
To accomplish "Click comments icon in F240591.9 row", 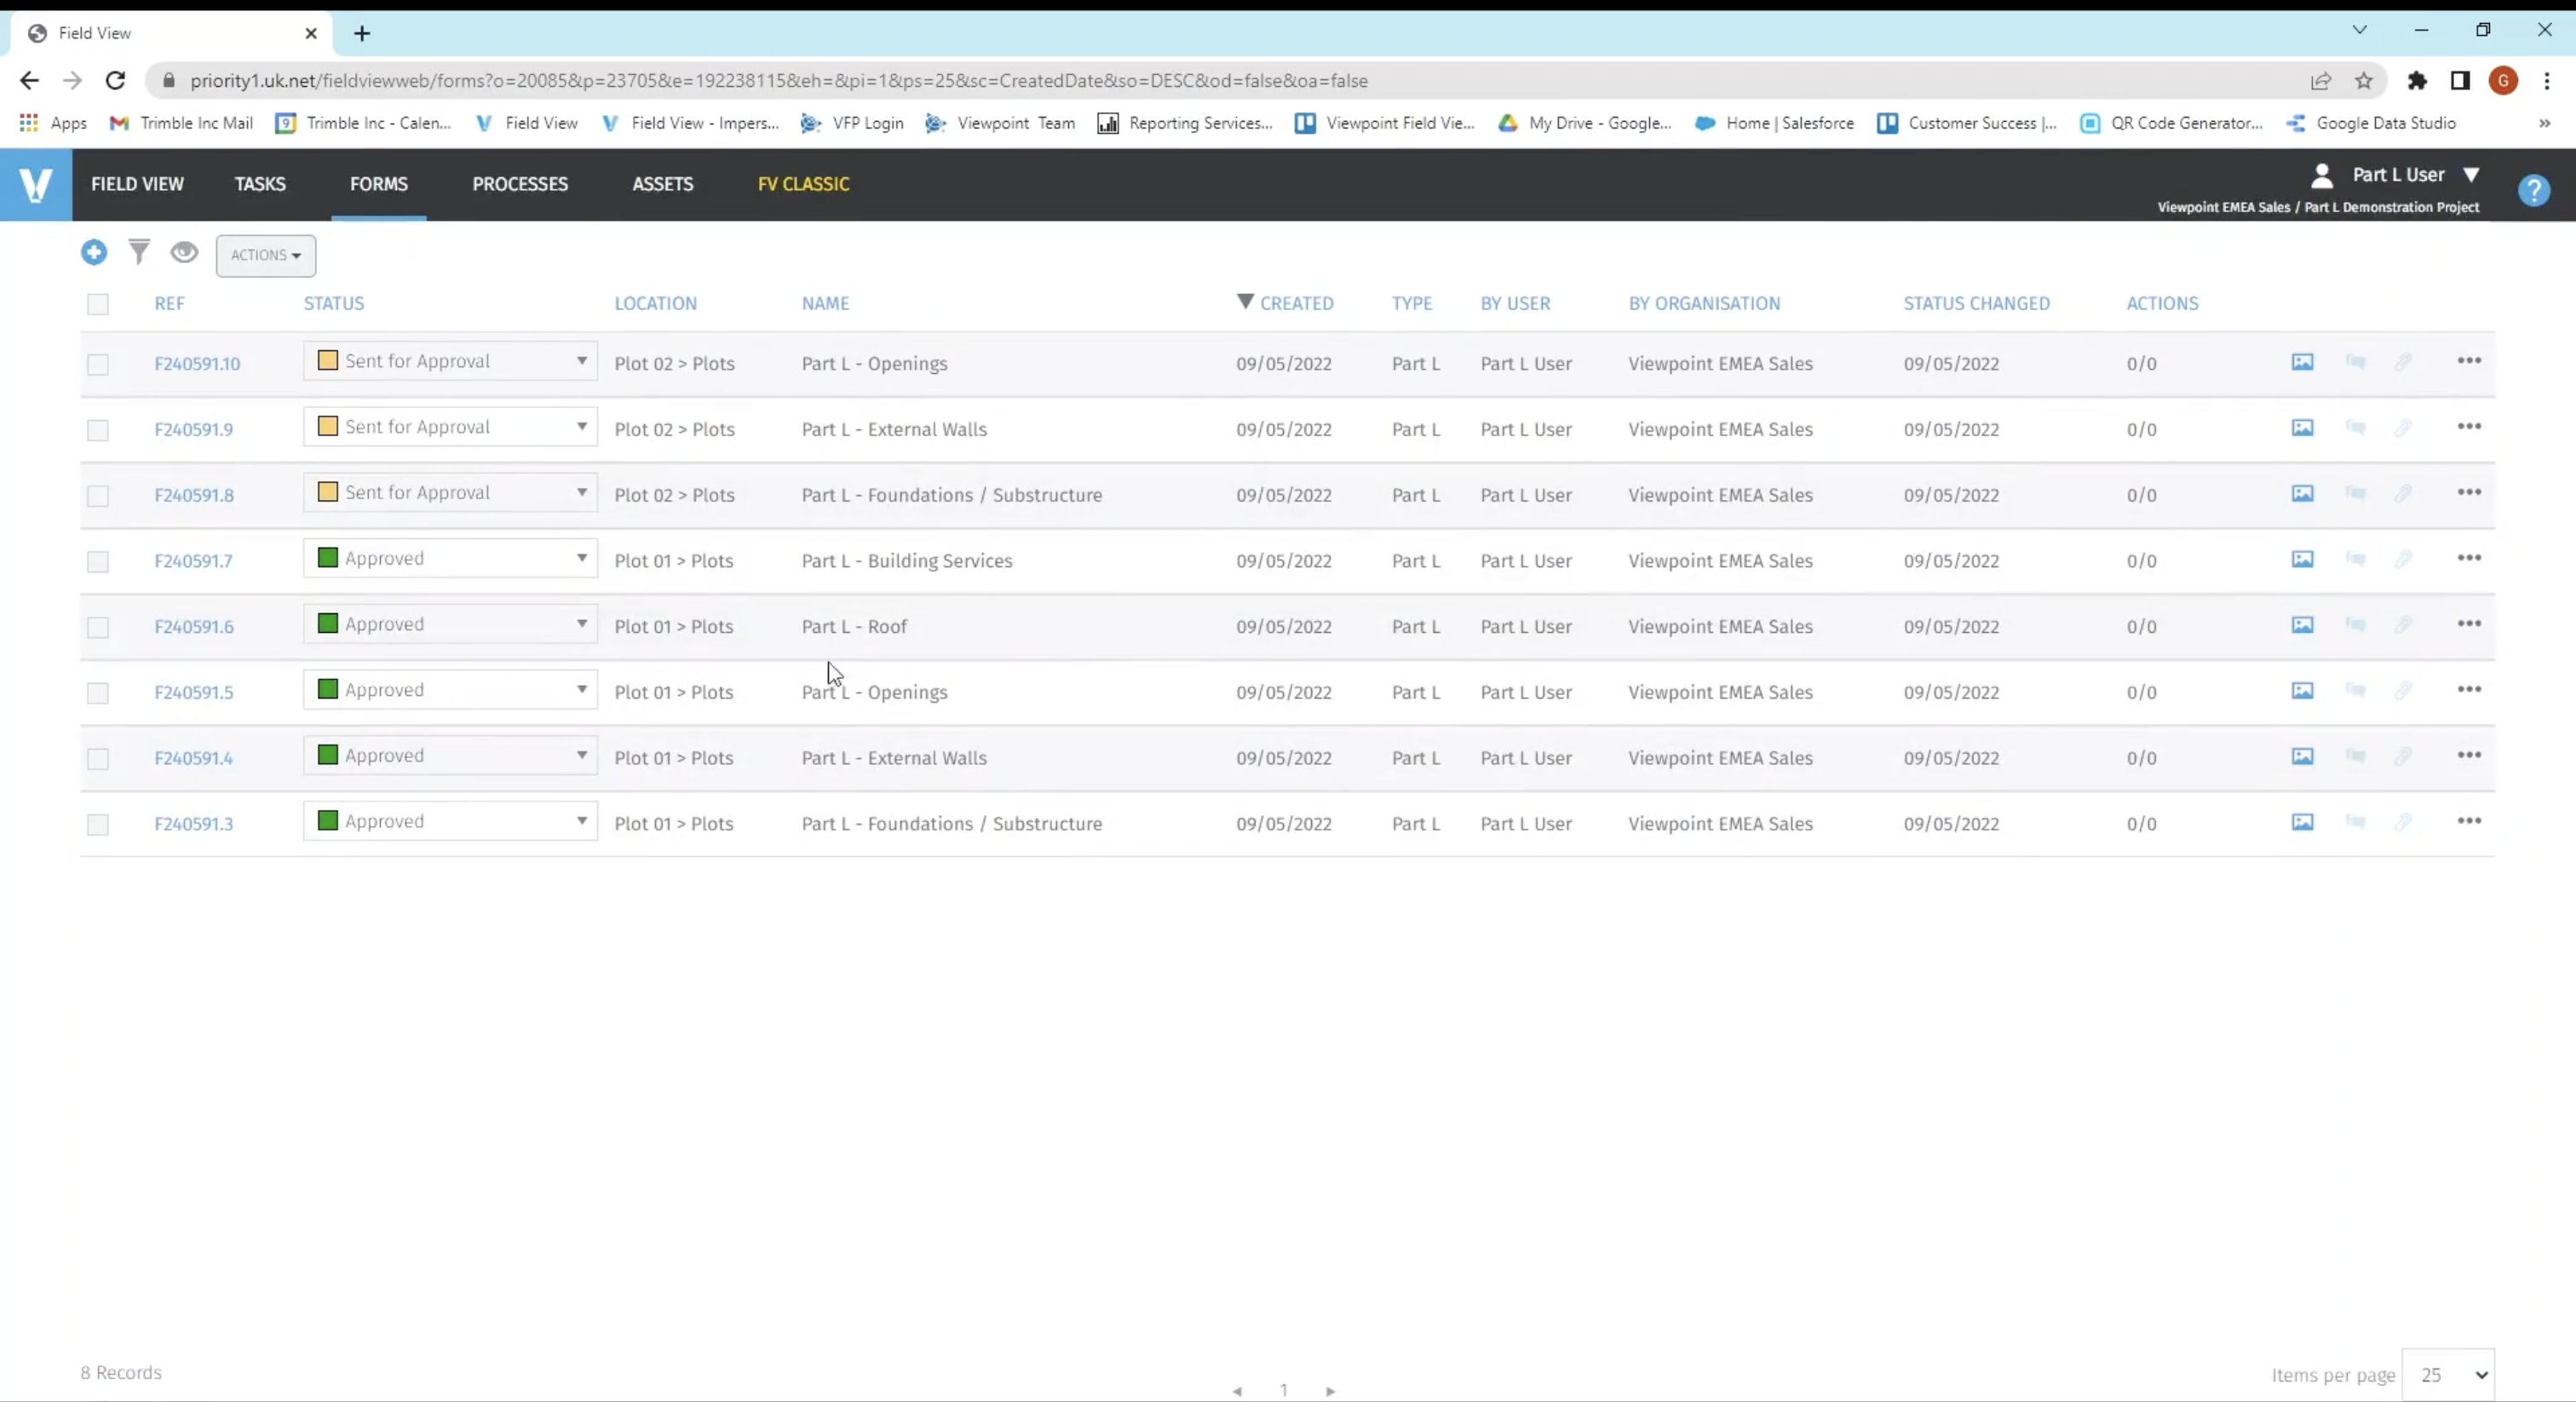I will 2355,428.
